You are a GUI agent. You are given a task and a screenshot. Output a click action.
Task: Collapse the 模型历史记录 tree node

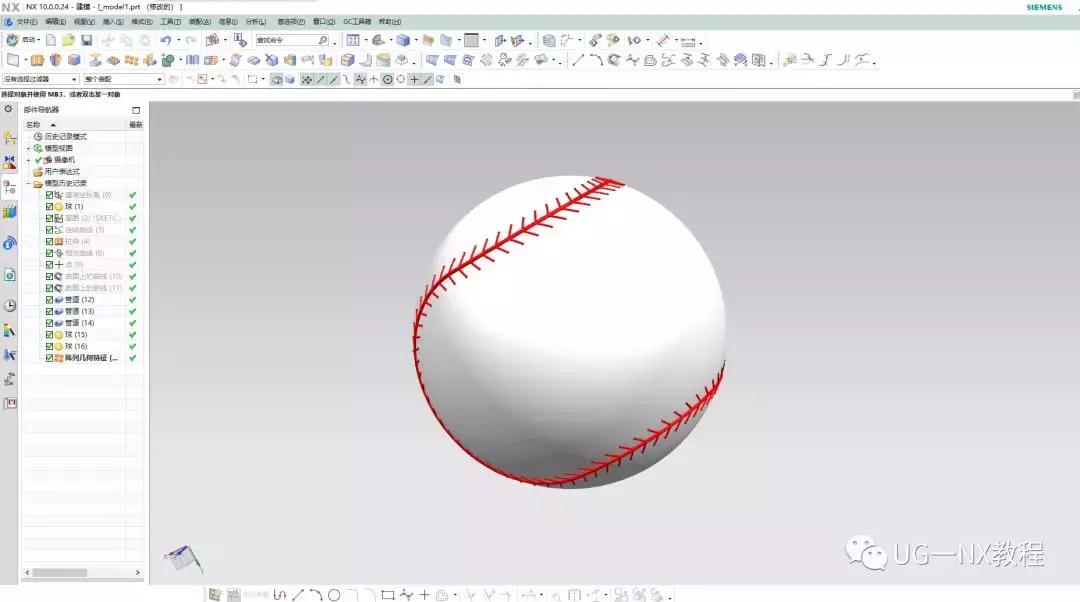[28, 184]
